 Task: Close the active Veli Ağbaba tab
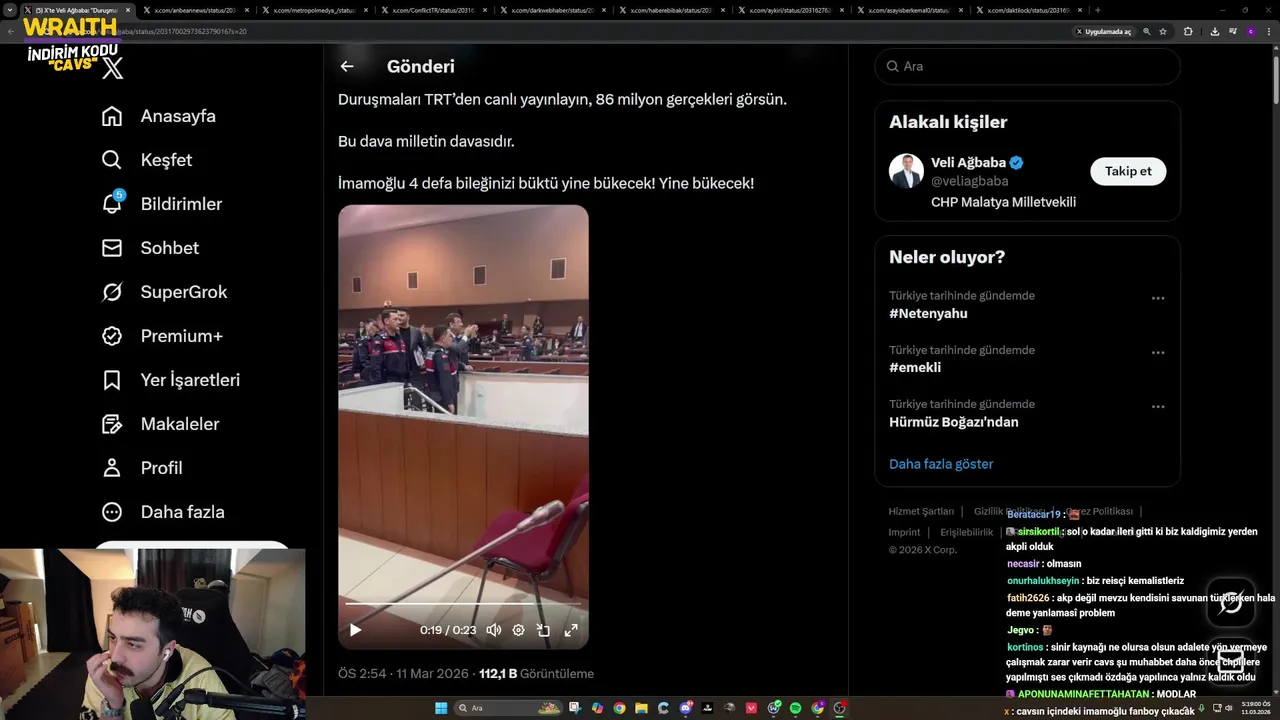click(128, 10)
